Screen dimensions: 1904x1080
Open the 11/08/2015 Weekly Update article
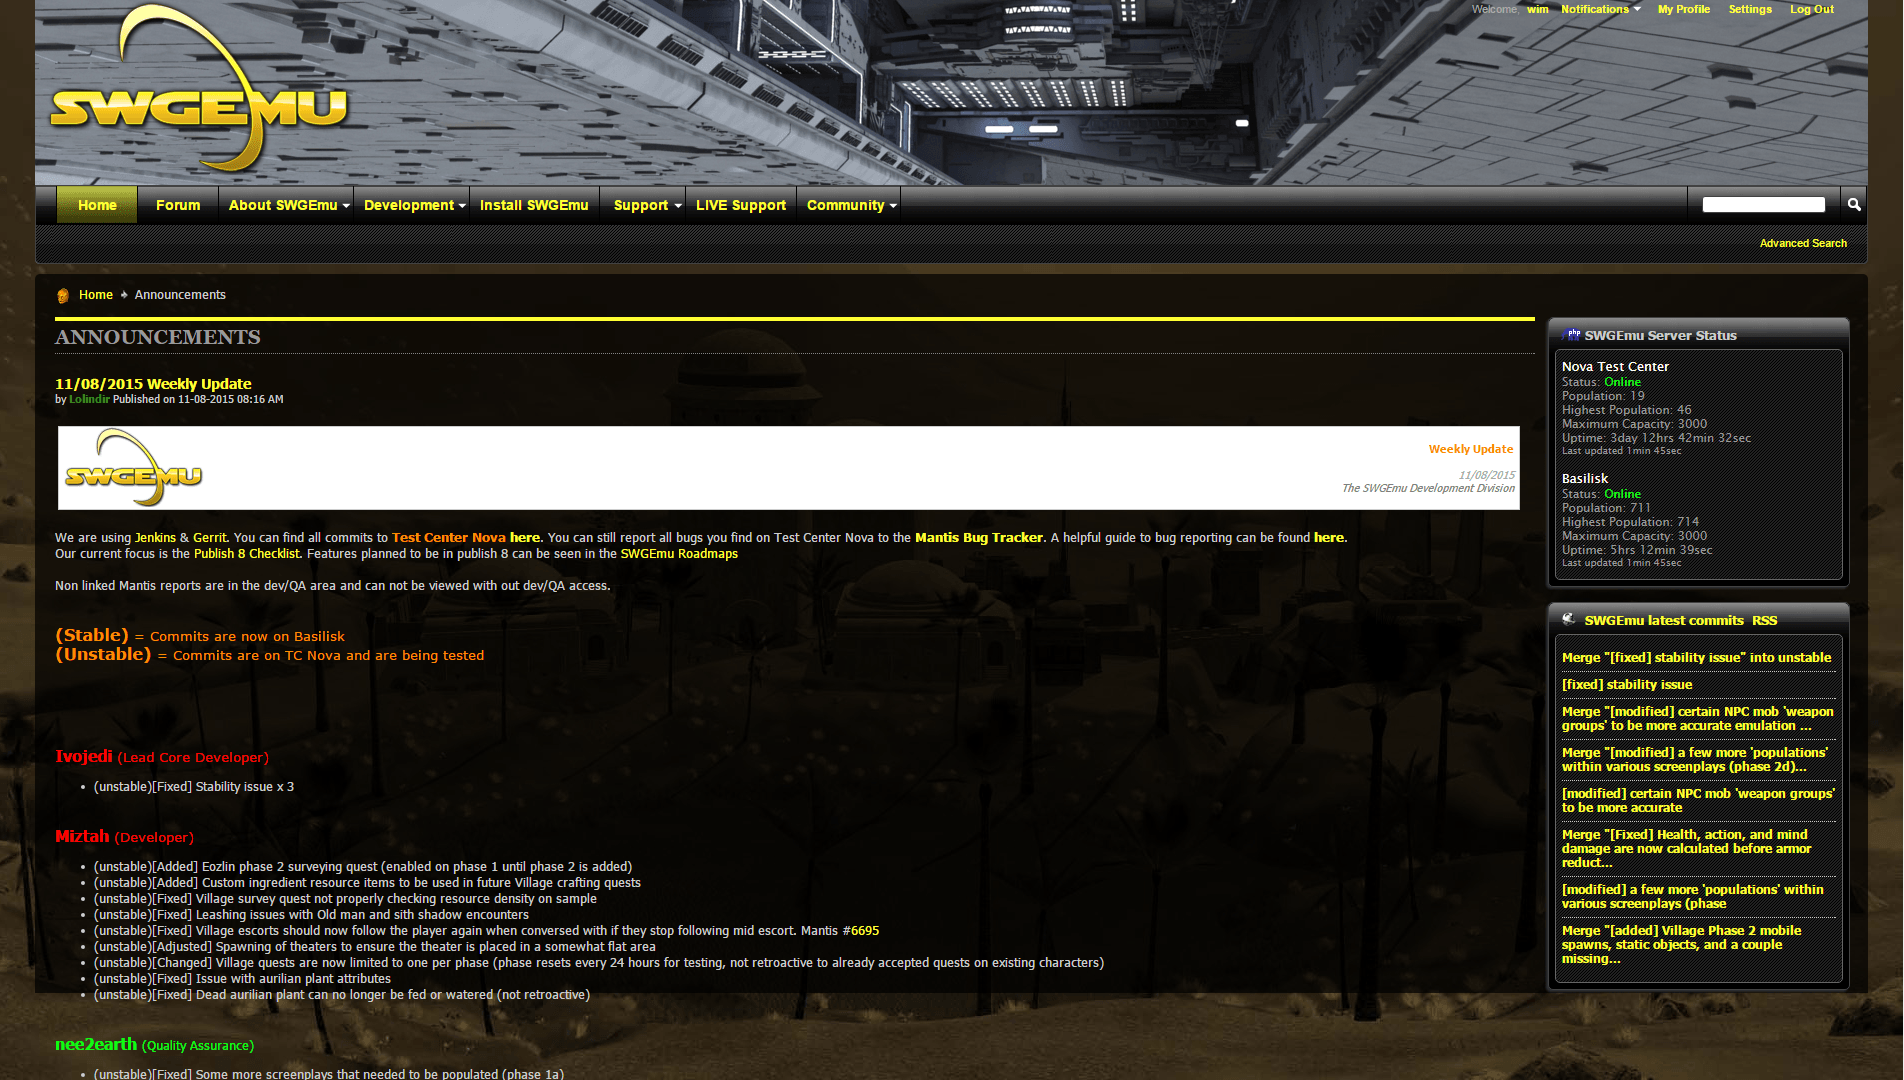(153, 384)
